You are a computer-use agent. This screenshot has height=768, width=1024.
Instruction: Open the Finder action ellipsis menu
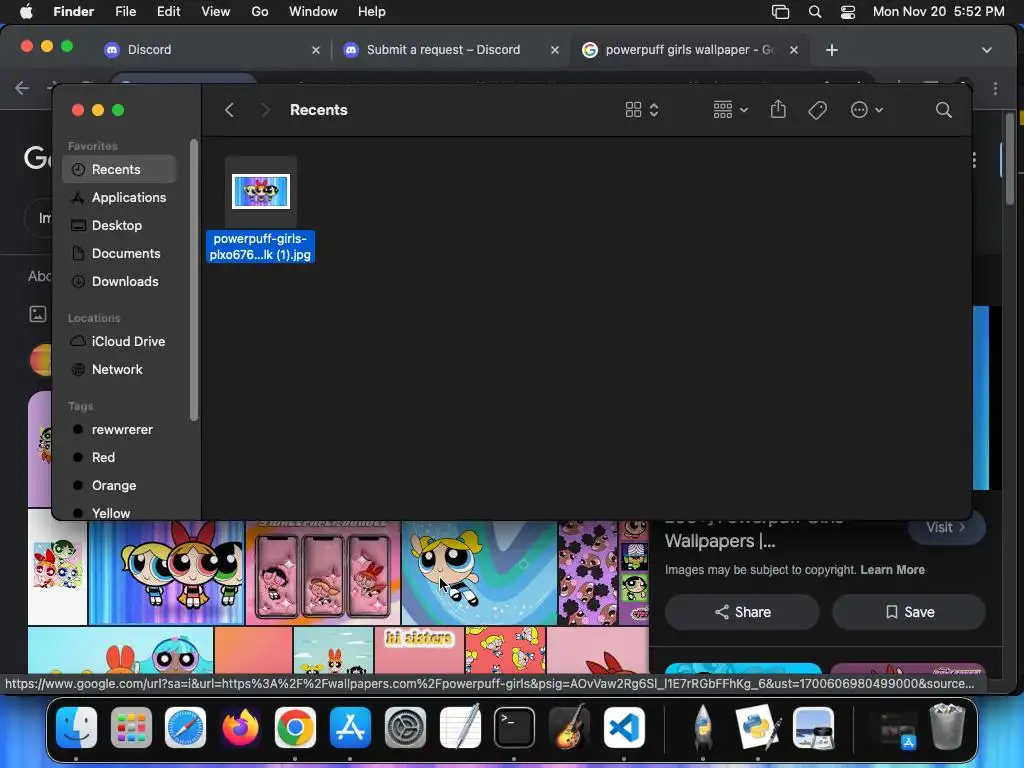(867, 110)
